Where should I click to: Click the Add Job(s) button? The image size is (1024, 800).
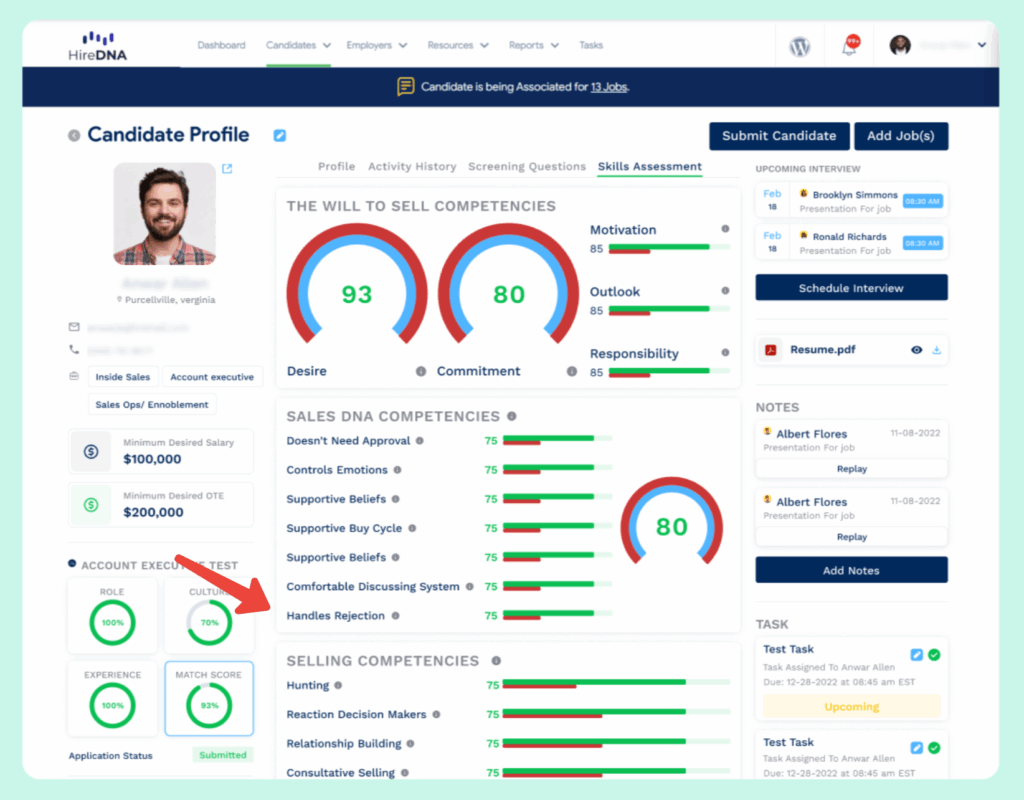(x=901, y=136)
